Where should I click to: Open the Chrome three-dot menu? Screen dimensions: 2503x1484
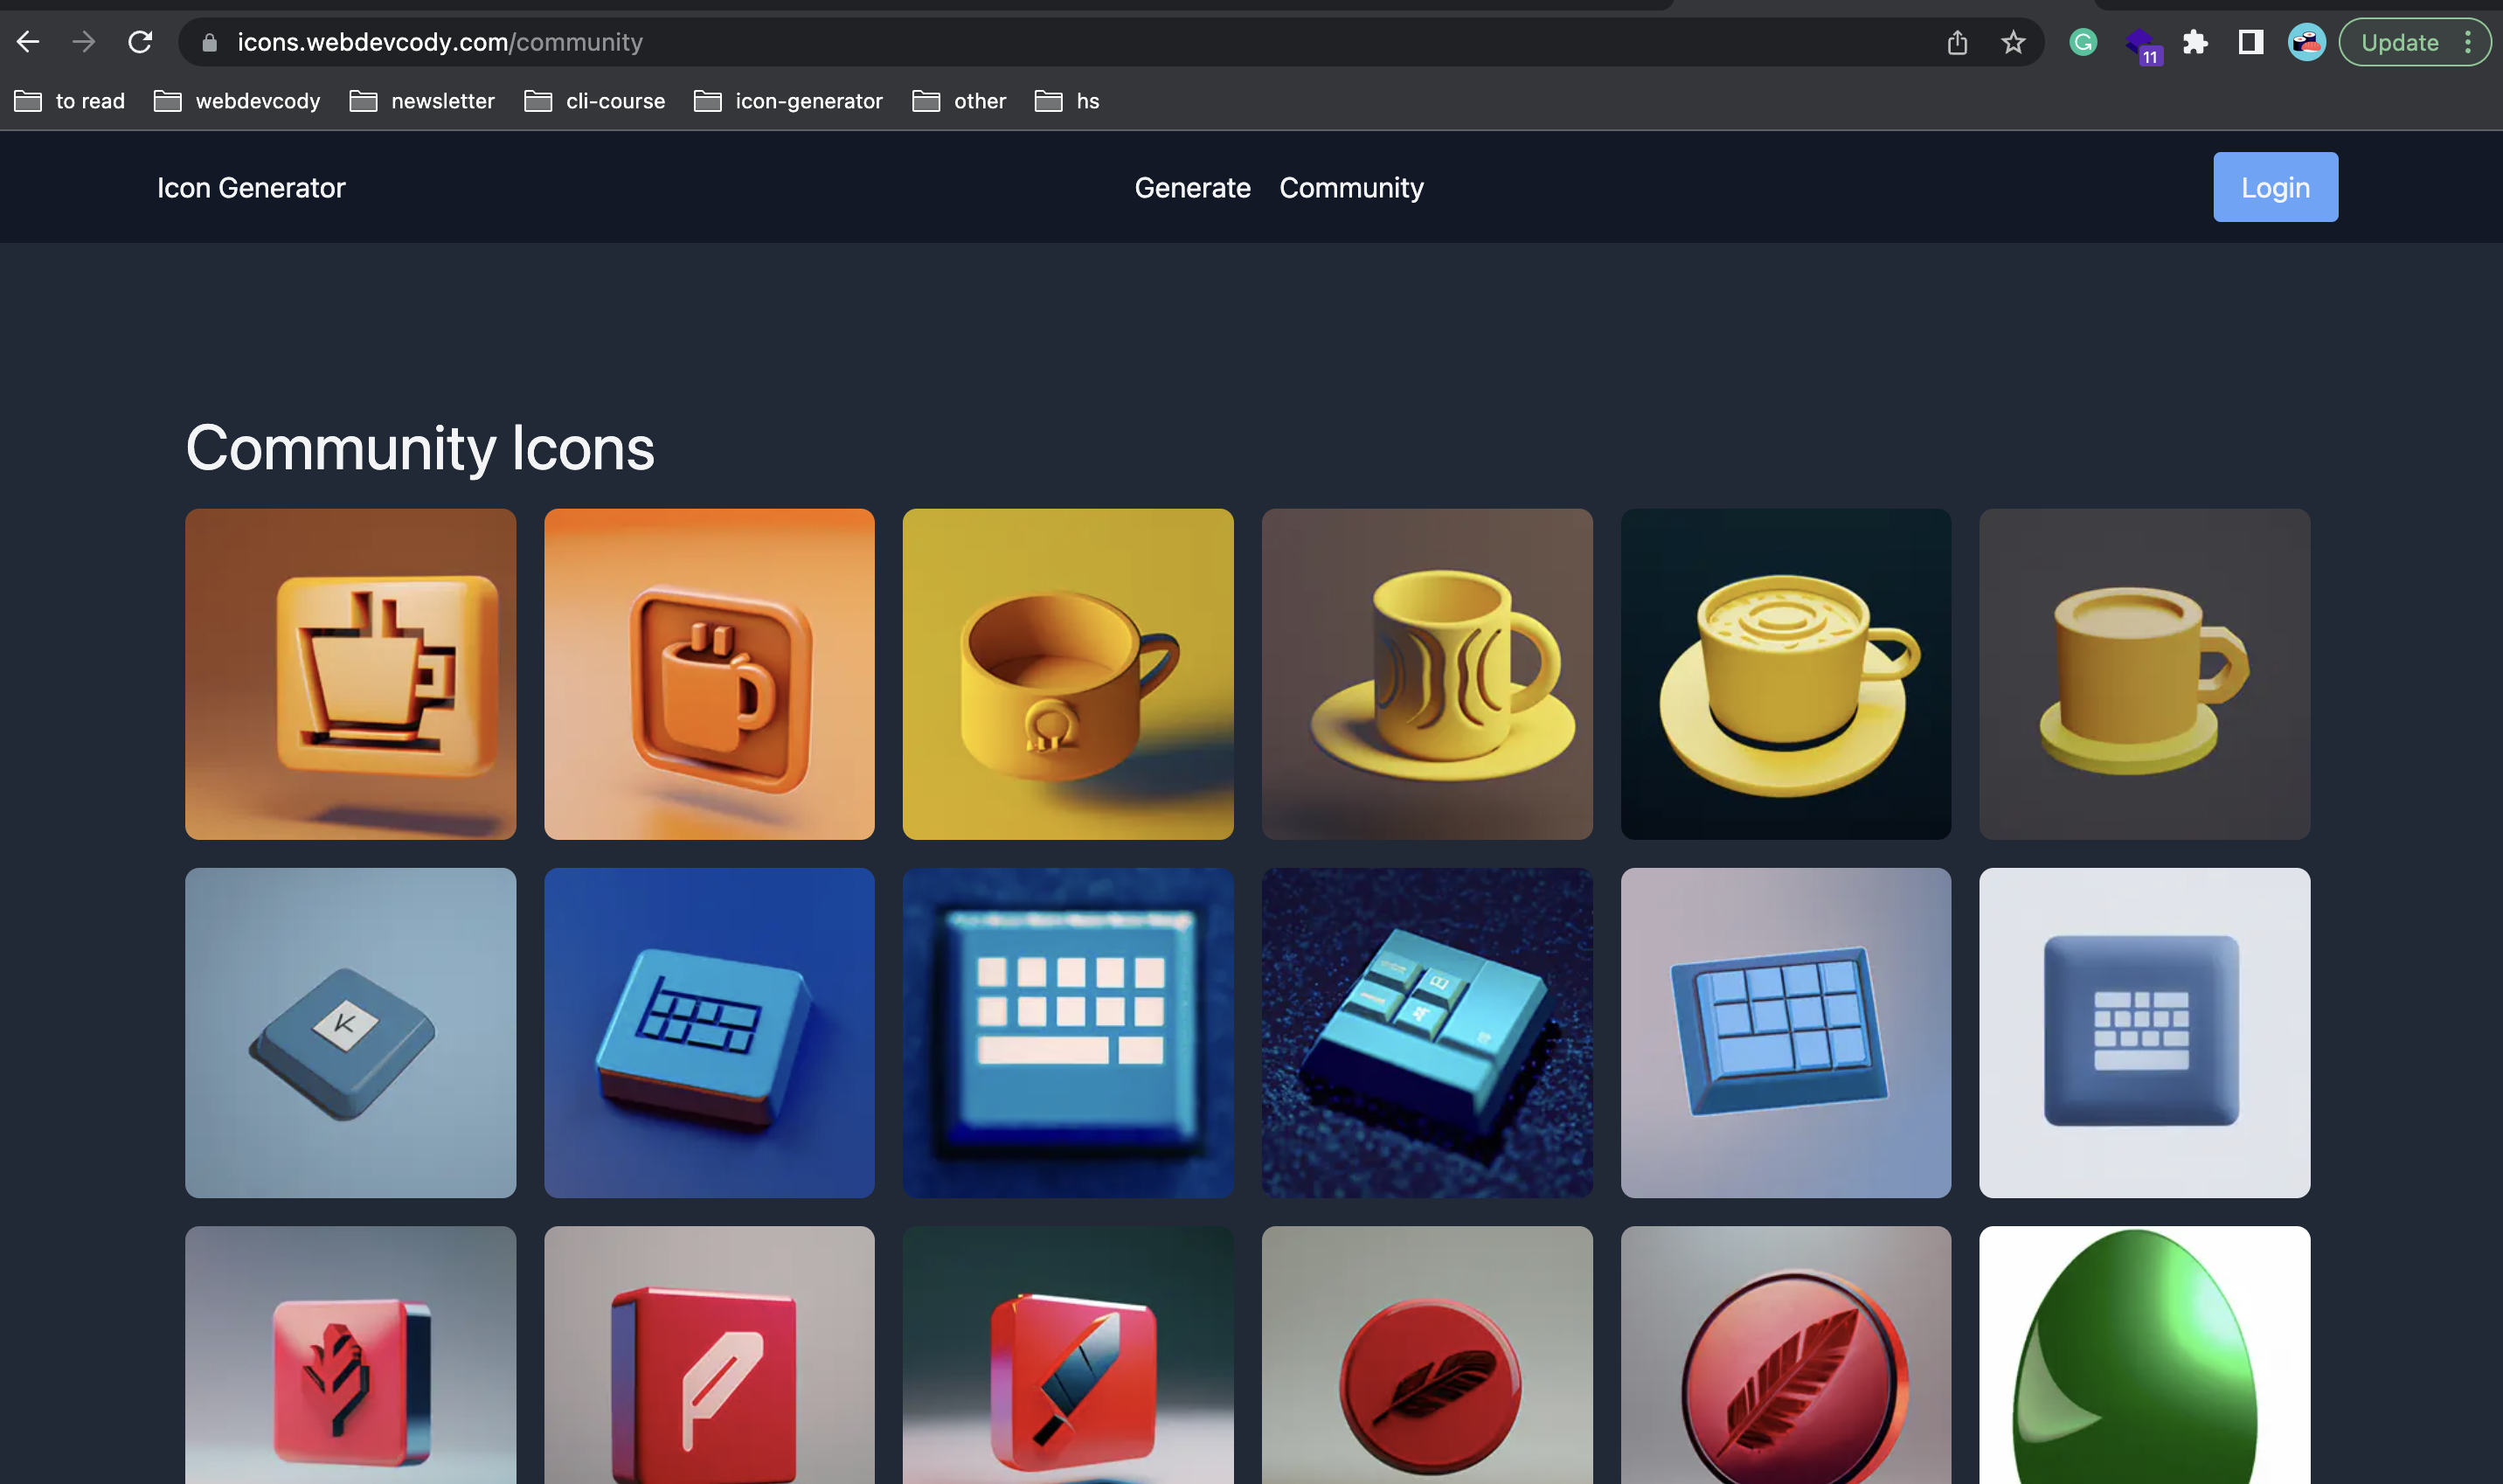tap(2468, 42)
